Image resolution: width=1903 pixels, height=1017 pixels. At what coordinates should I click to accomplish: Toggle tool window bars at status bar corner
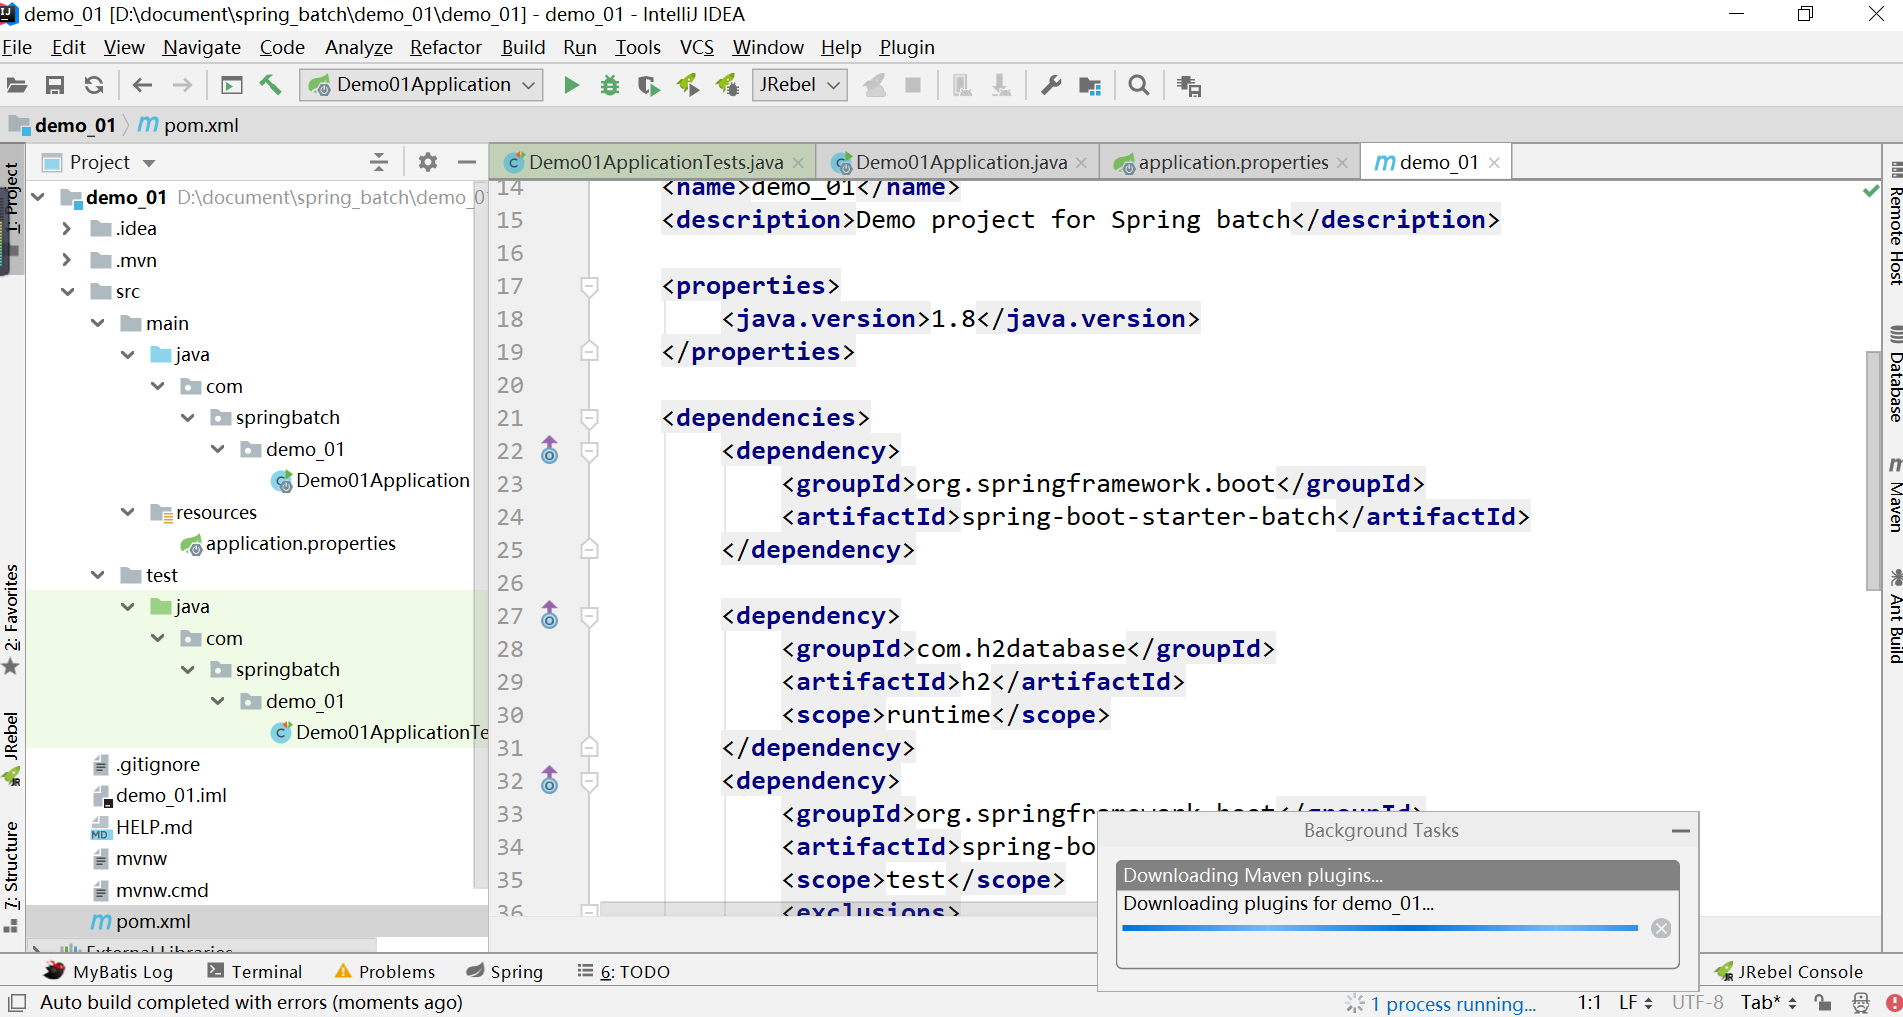click(x=16, y=1002)
